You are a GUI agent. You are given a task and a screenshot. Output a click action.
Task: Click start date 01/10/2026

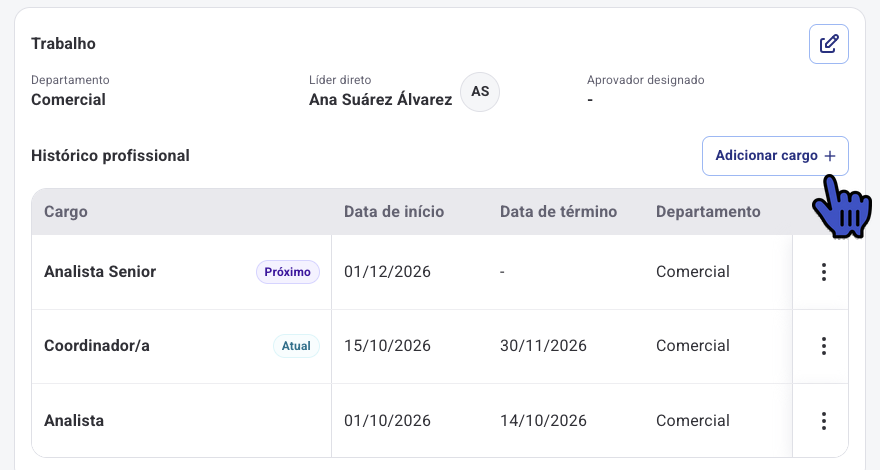pos(387,421)
